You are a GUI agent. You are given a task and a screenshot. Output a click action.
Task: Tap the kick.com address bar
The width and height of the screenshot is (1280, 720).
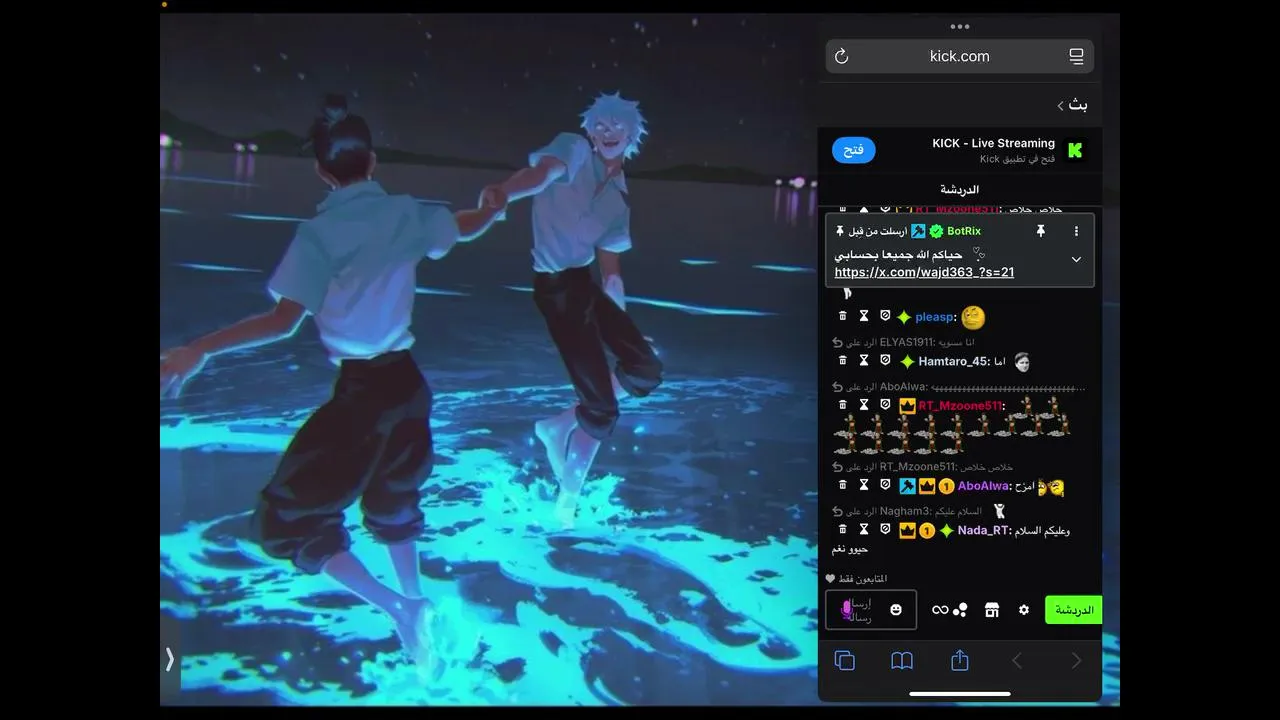point(959,56)
